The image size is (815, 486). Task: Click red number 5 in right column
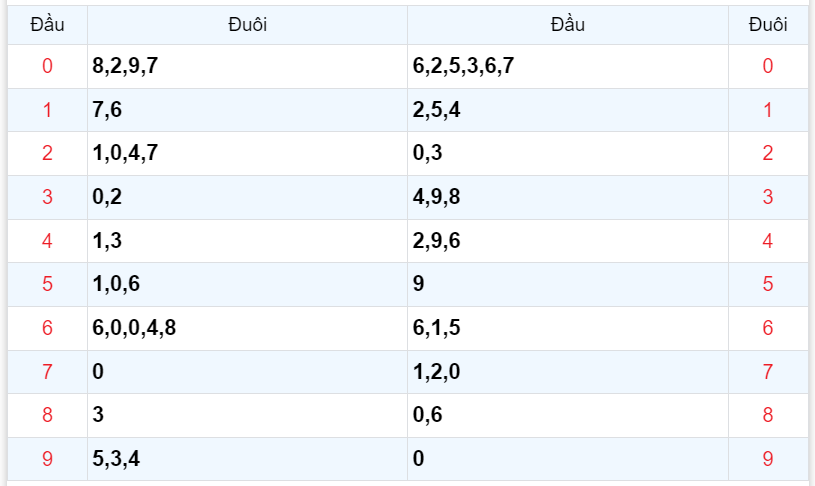click(767, 284)
